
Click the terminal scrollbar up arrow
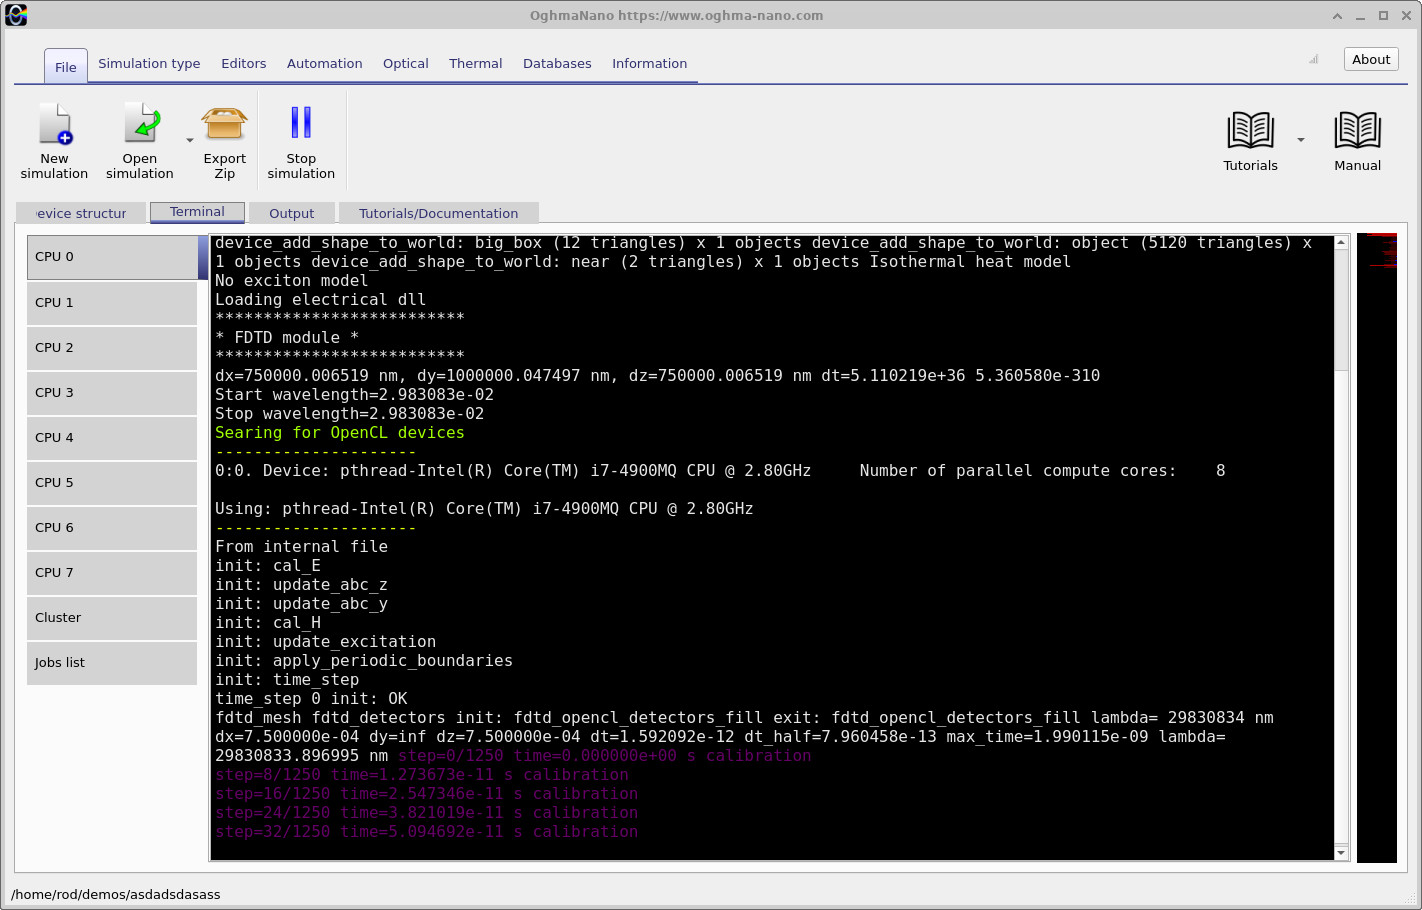point(1342,242)
